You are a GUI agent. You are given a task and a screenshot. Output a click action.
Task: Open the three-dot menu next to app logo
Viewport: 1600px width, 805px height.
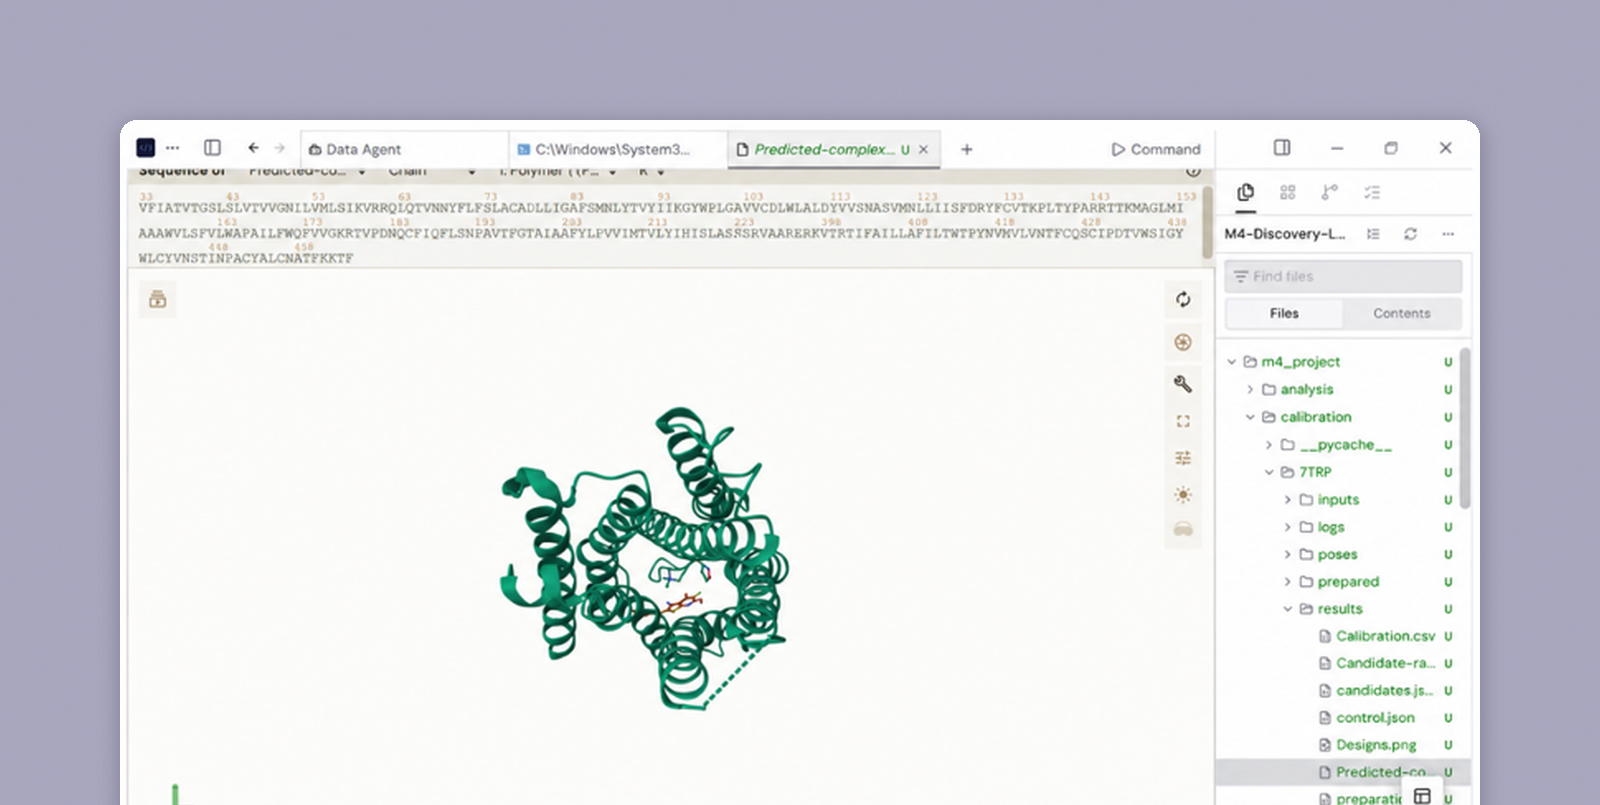coord(173,148)
